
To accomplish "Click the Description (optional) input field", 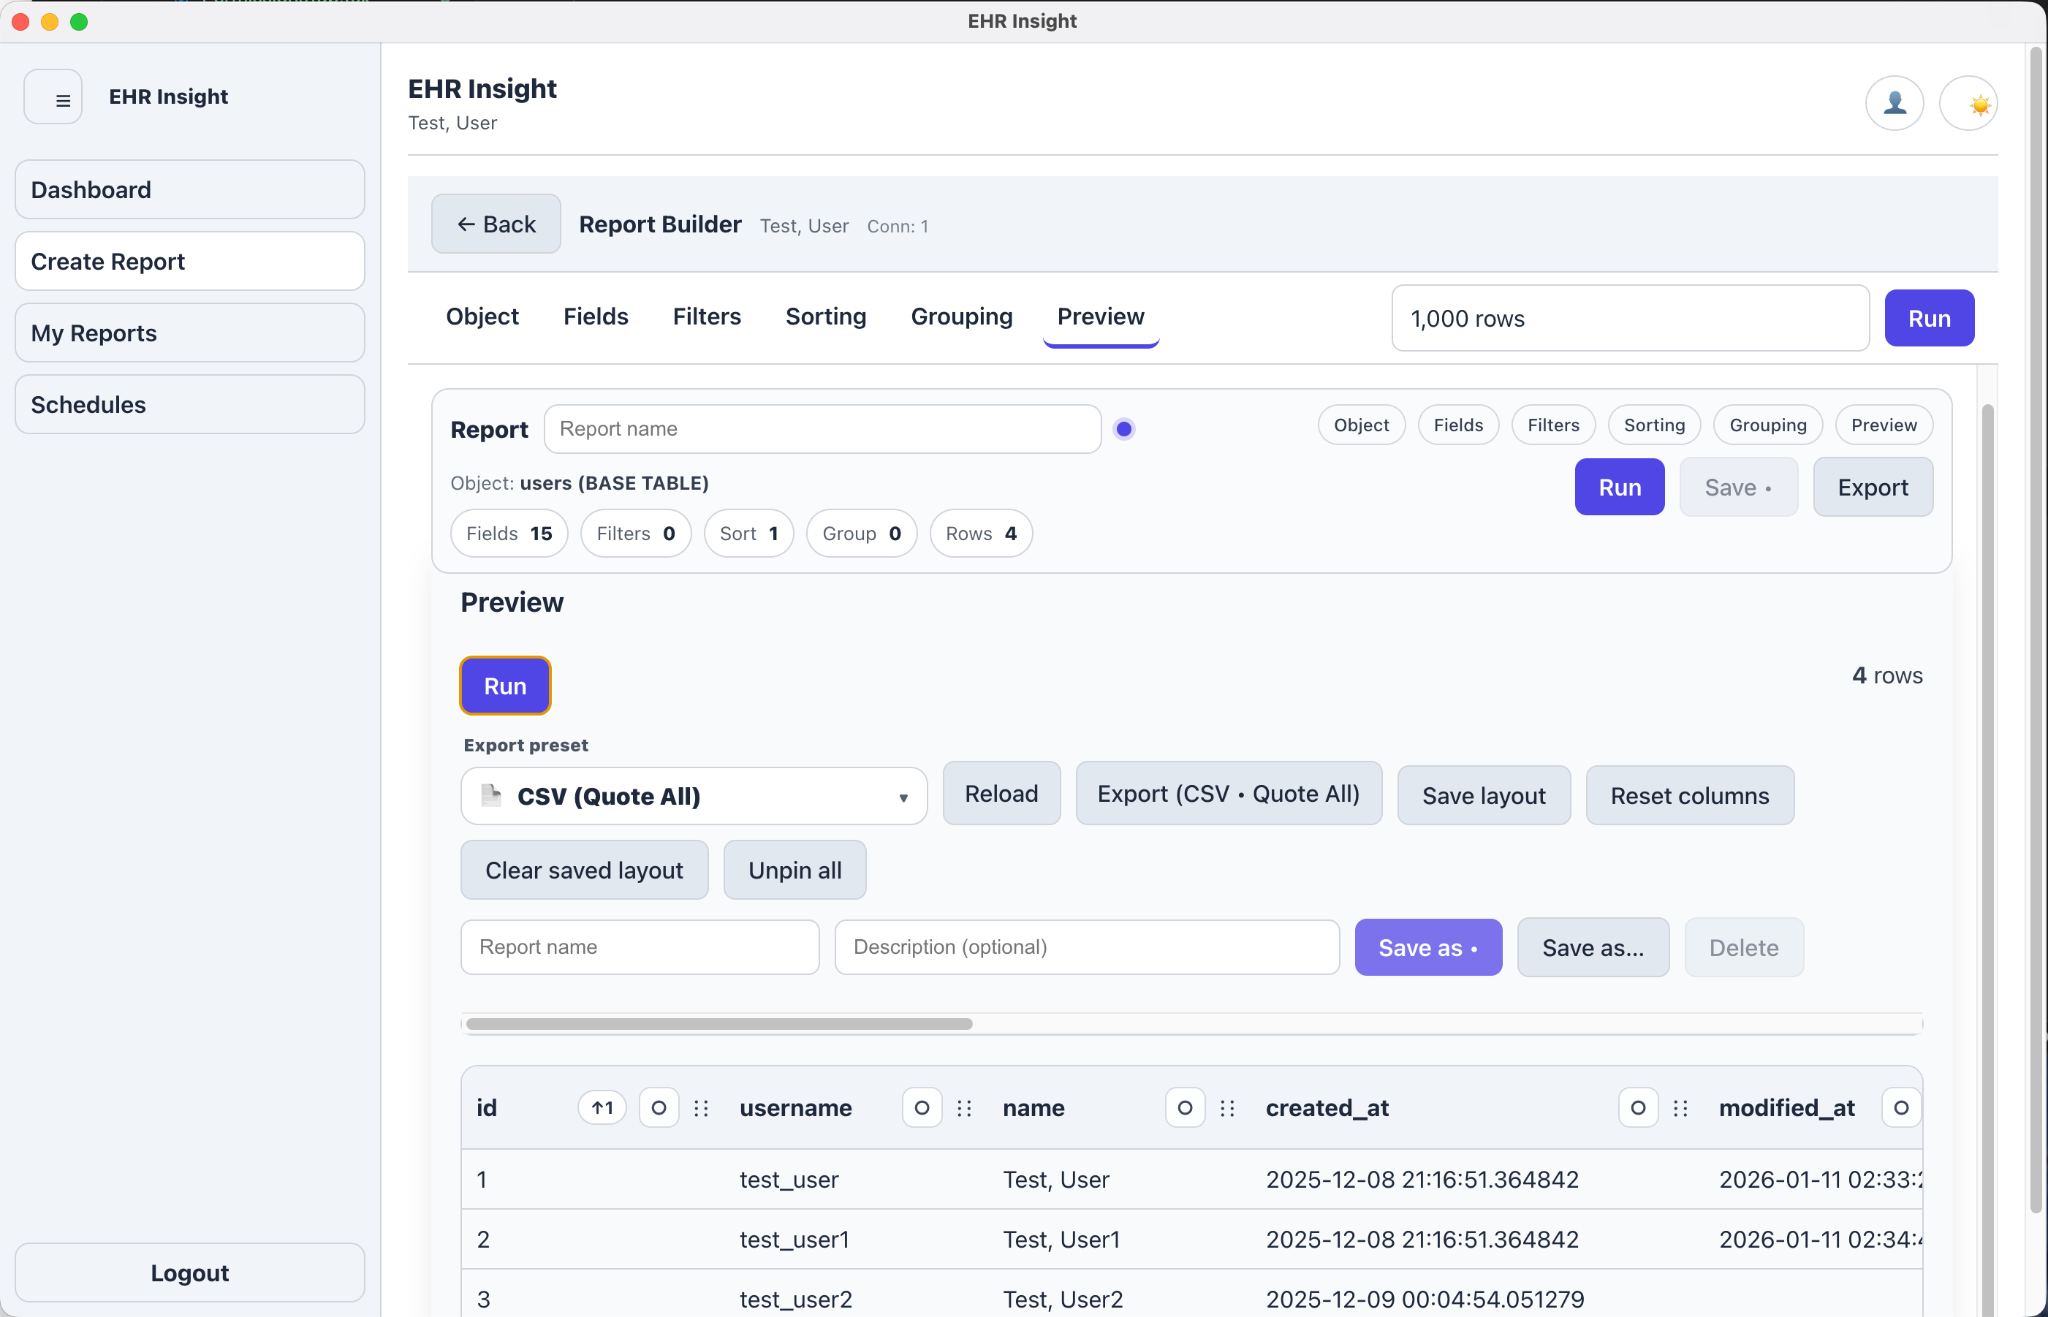I will (1086, 947).
